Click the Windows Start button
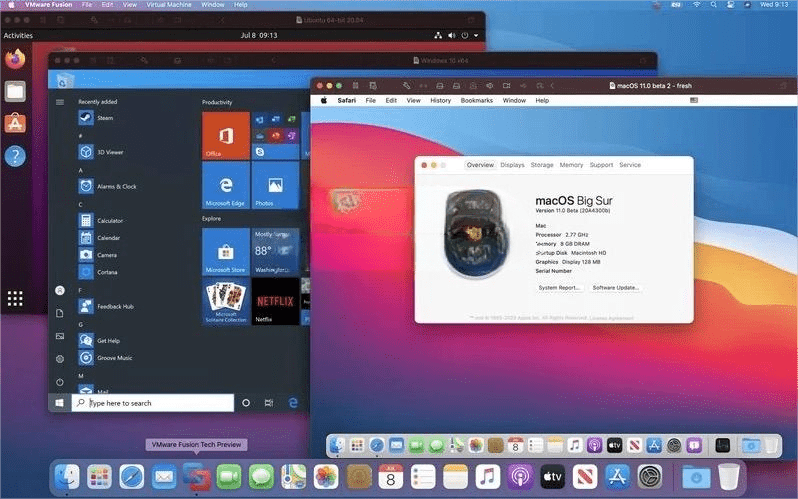Image resolution: width=798 pixels, height=499 pixels. tap(60, 403)
